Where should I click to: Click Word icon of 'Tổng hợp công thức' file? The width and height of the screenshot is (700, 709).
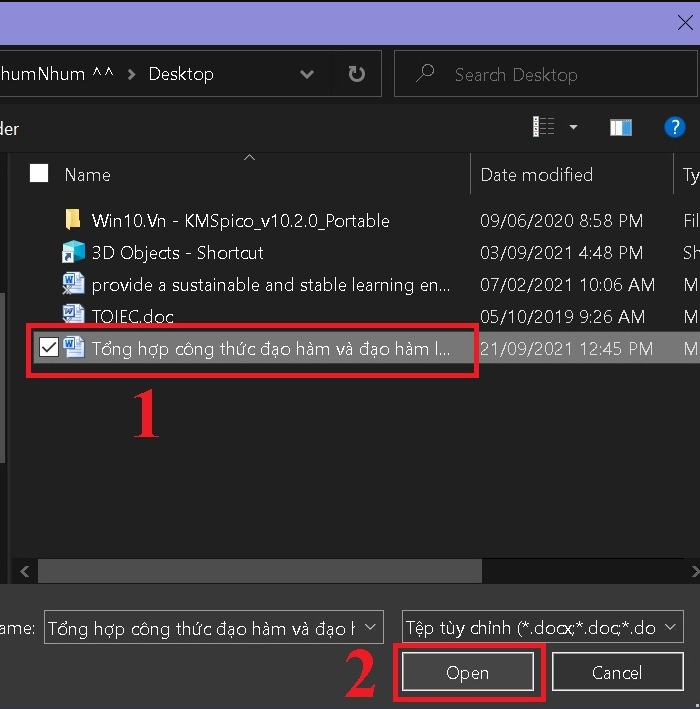73,348
